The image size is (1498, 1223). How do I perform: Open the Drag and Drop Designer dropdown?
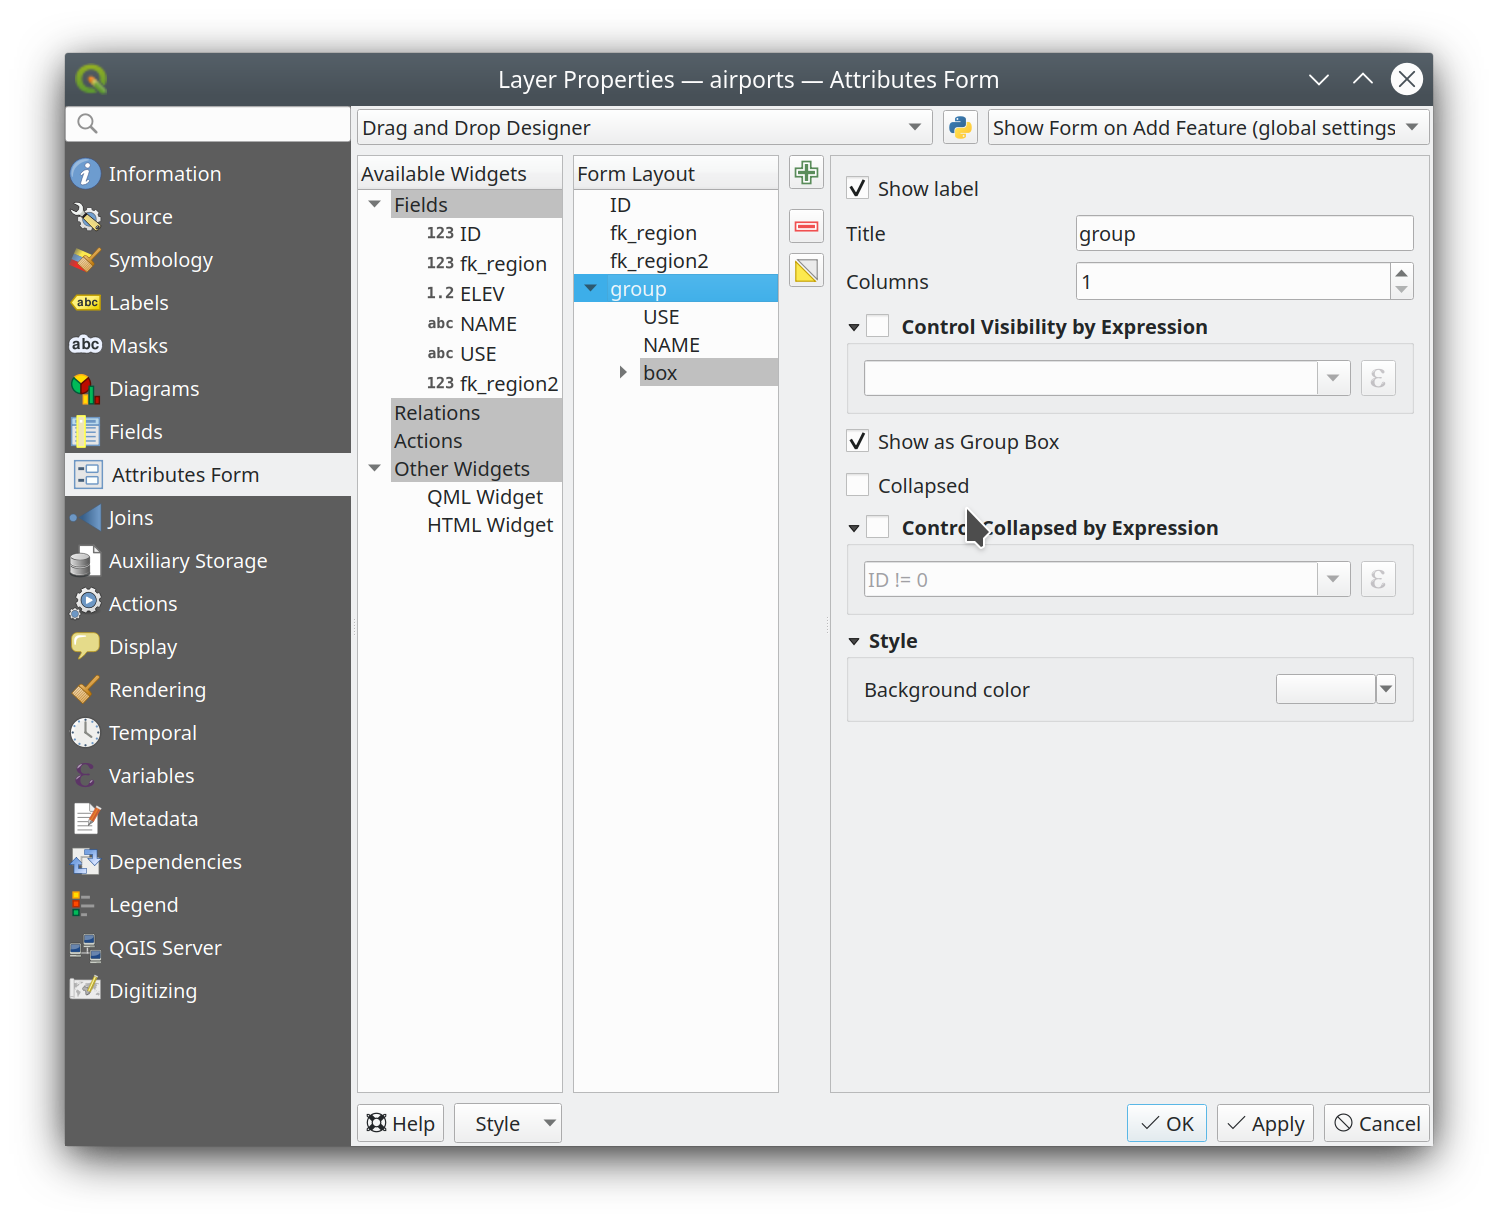pyautogui.click(x=644, y=128)
